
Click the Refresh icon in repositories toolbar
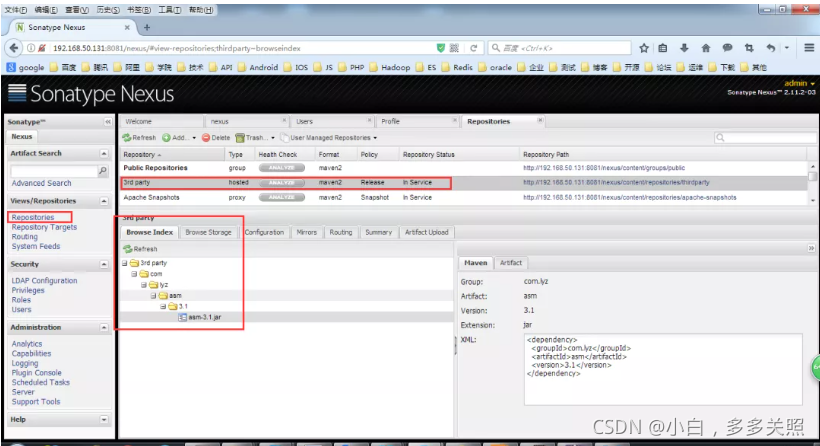(139, 138)
